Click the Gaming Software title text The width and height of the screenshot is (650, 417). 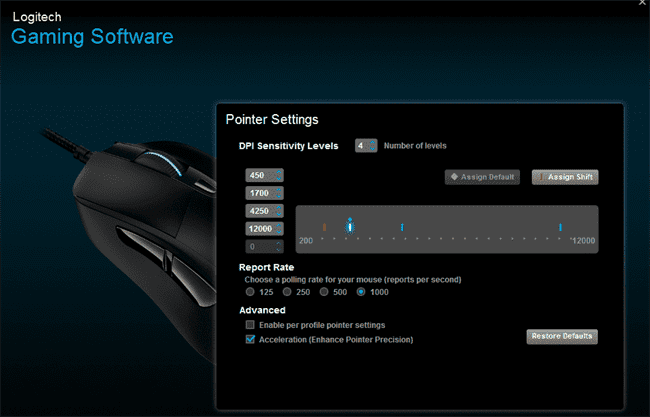pos(92,36)
